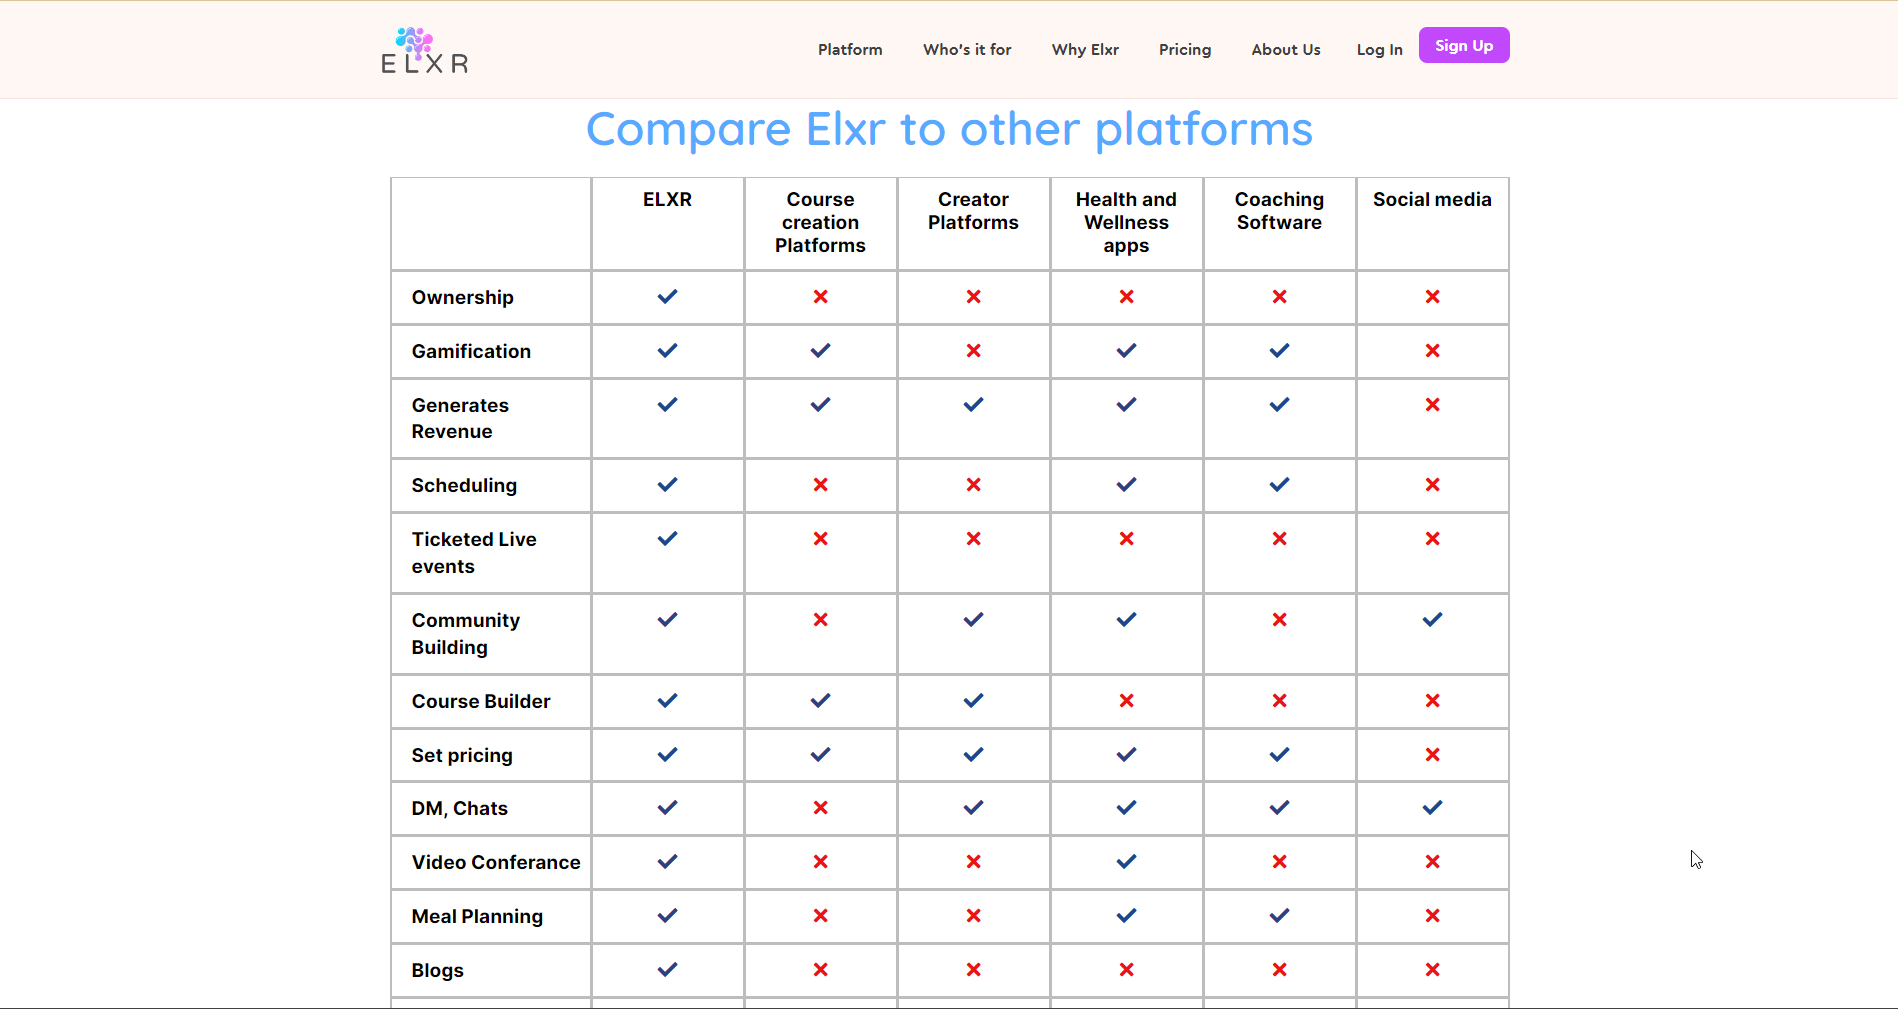Click the Community Building row label
Viewport: 1898px width, 1009px height.
coord(465,633)
